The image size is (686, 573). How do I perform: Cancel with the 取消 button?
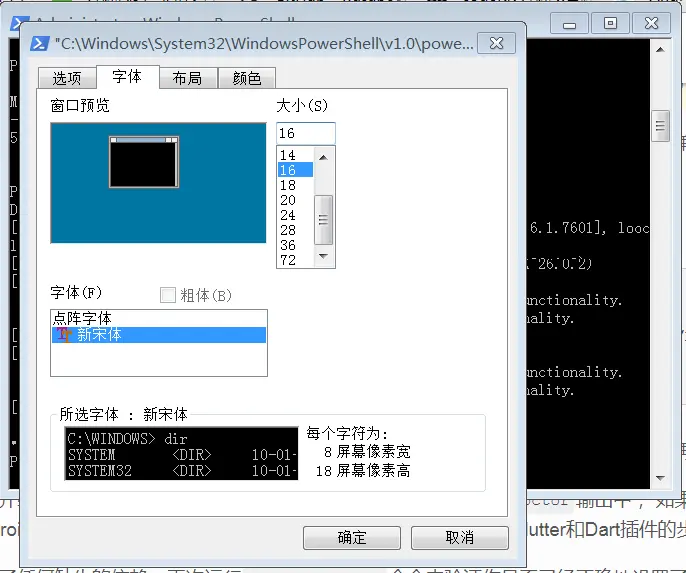coord(460,538)
